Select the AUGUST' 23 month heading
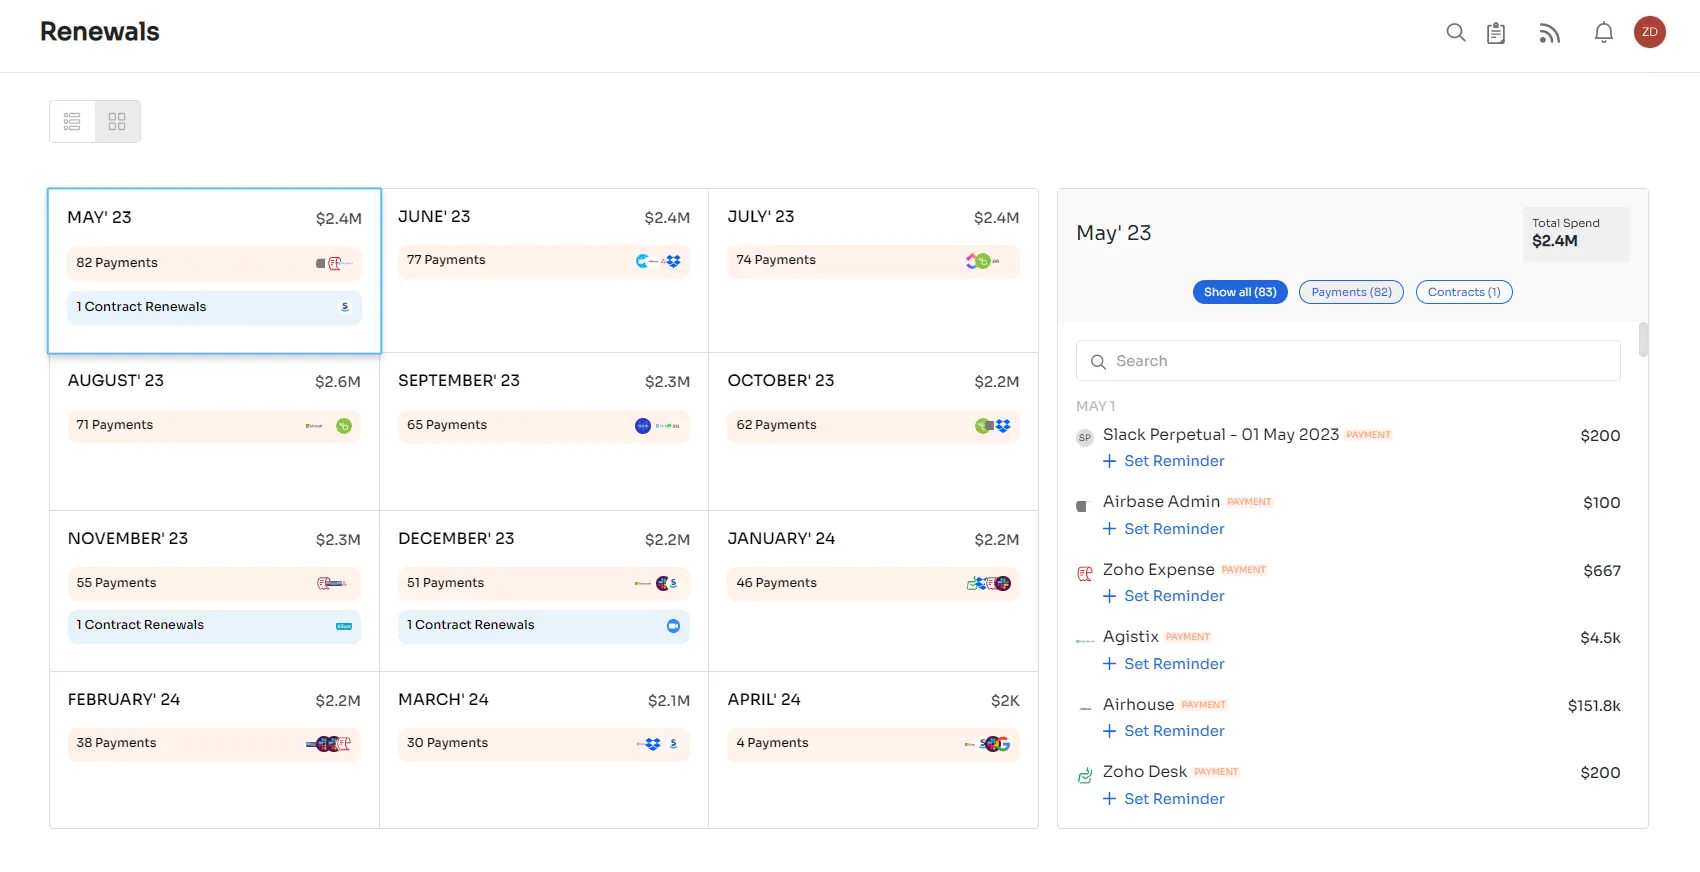The image size is (1700, 872). coord(116,381)
